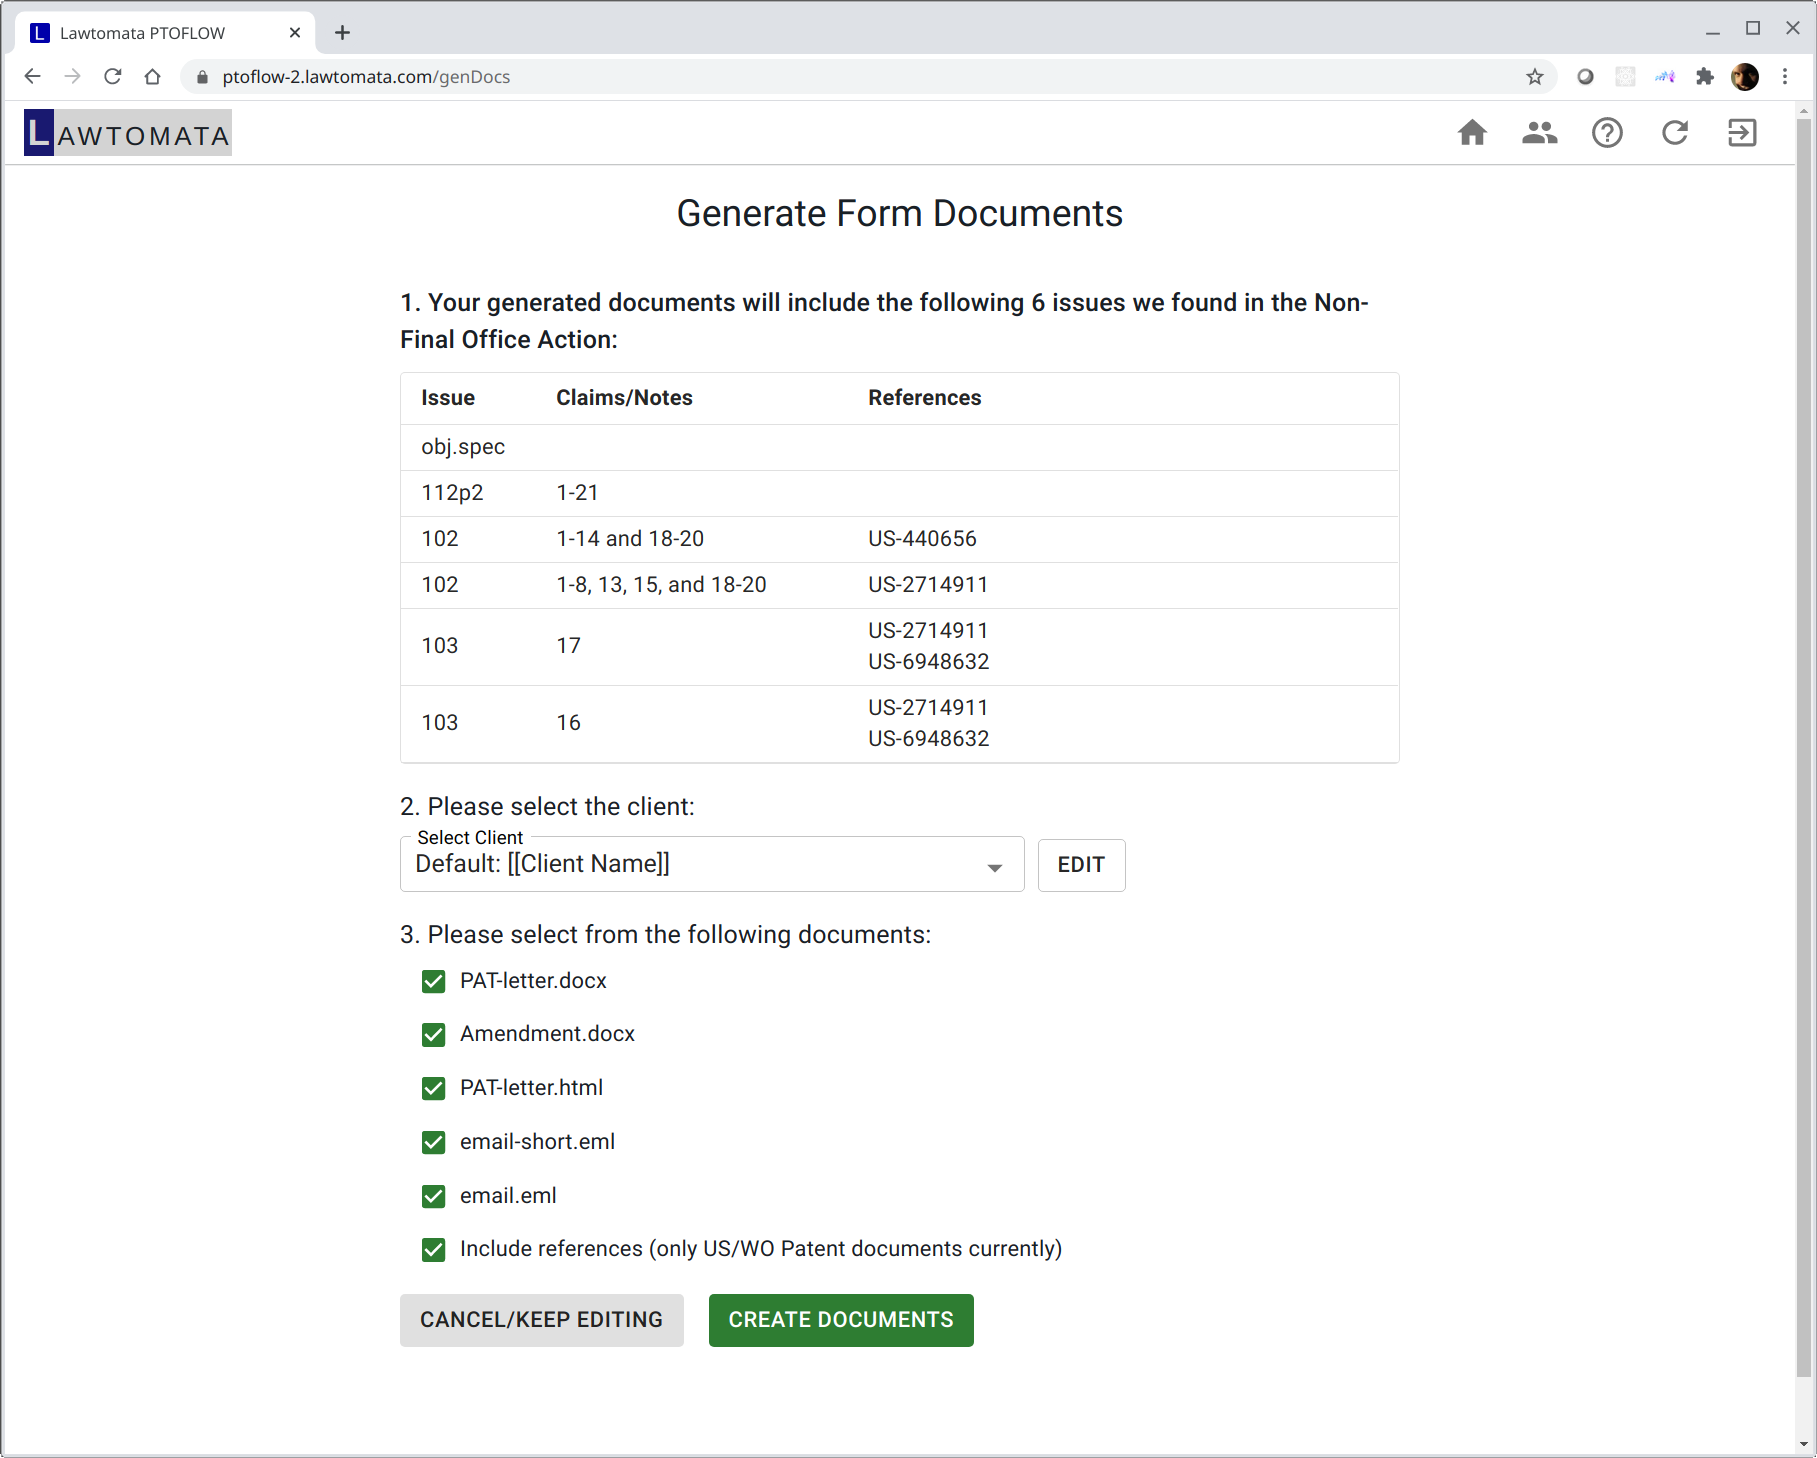This screenshot has width=1817, height=1458.
Task: Click claim 16 cell in 103 row
Action: tap(568, 723)
